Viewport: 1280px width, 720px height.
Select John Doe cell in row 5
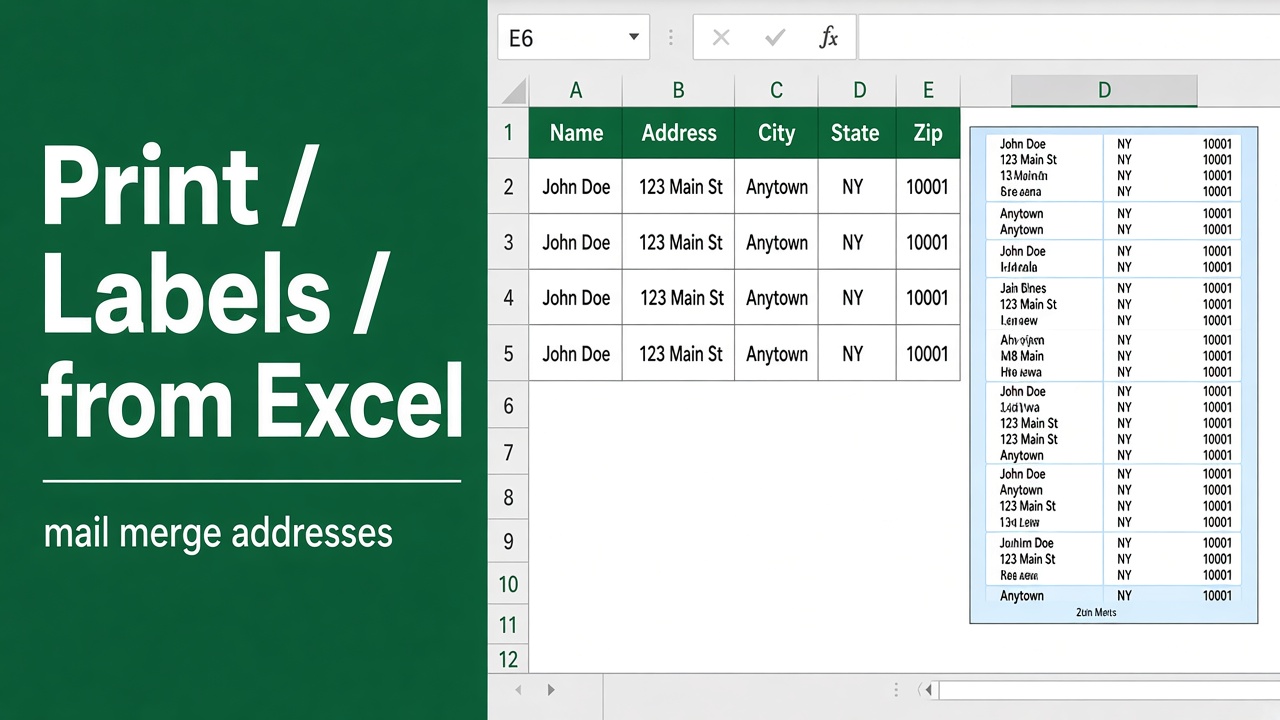point(576,353)
